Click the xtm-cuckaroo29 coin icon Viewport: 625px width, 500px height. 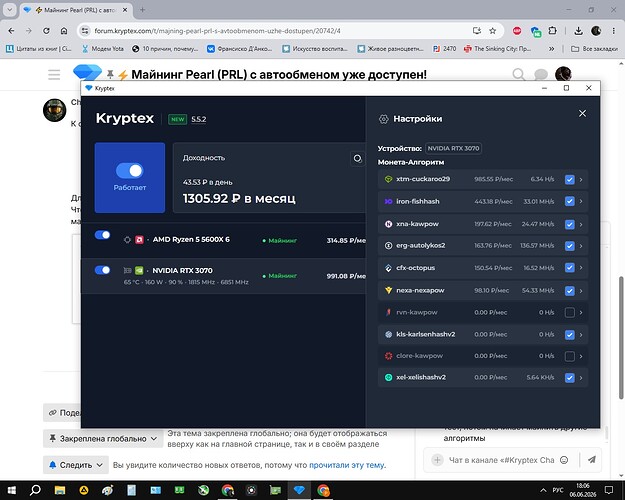[x=388, y=179]
